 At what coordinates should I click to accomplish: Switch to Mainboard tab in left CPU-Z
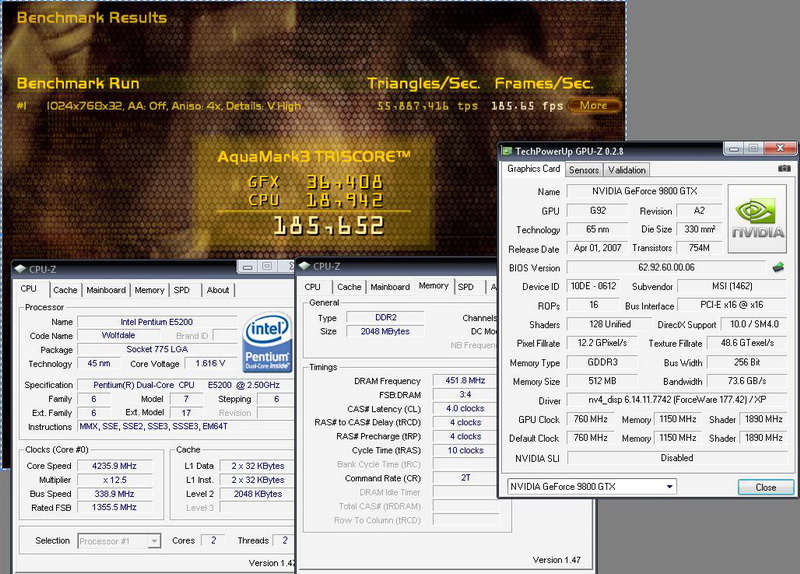(x=106, y=290)
